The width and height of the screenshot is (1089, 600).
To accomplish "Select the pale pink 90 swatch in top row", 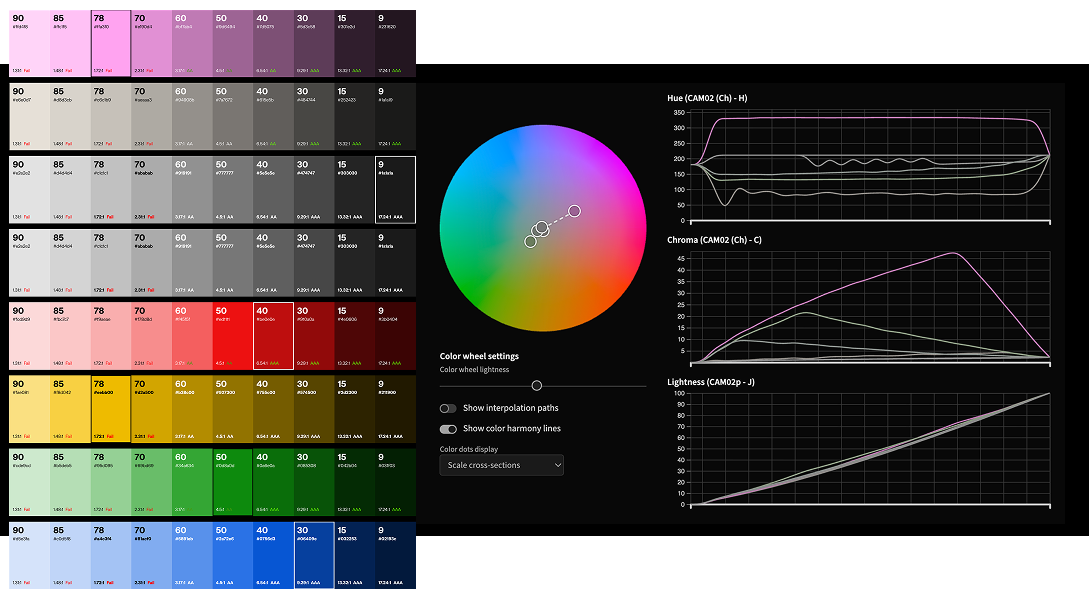I will pos(30,43).
